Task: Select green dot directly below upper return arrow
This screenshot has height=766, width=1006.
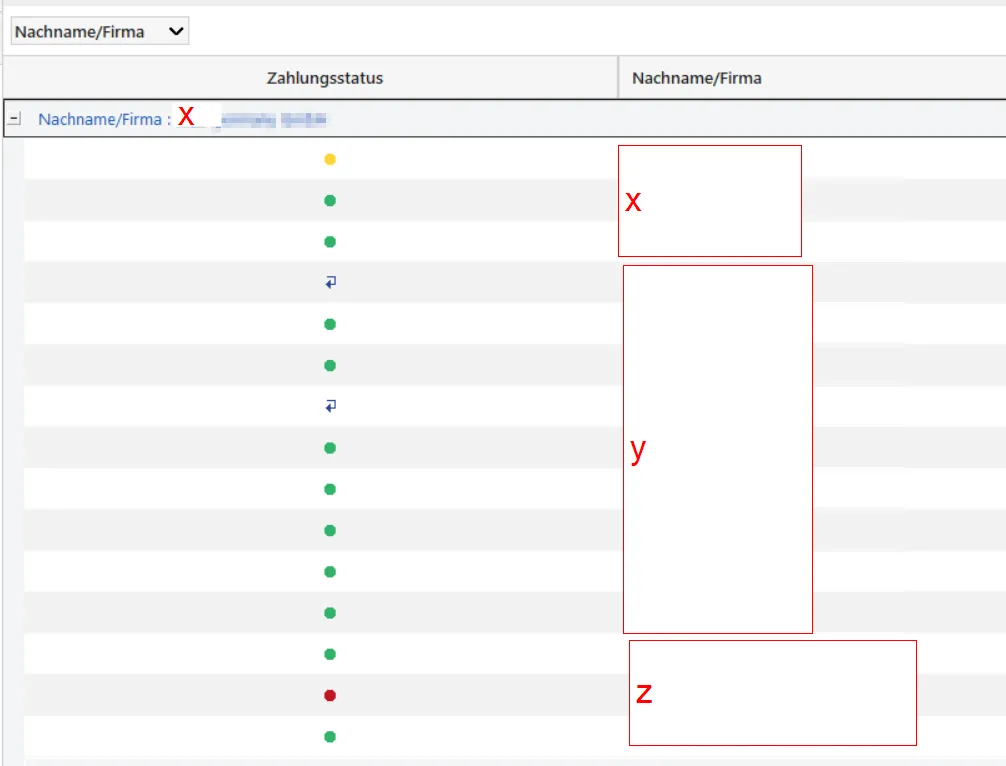Action: pyautogui.click(x=330, y=324)
